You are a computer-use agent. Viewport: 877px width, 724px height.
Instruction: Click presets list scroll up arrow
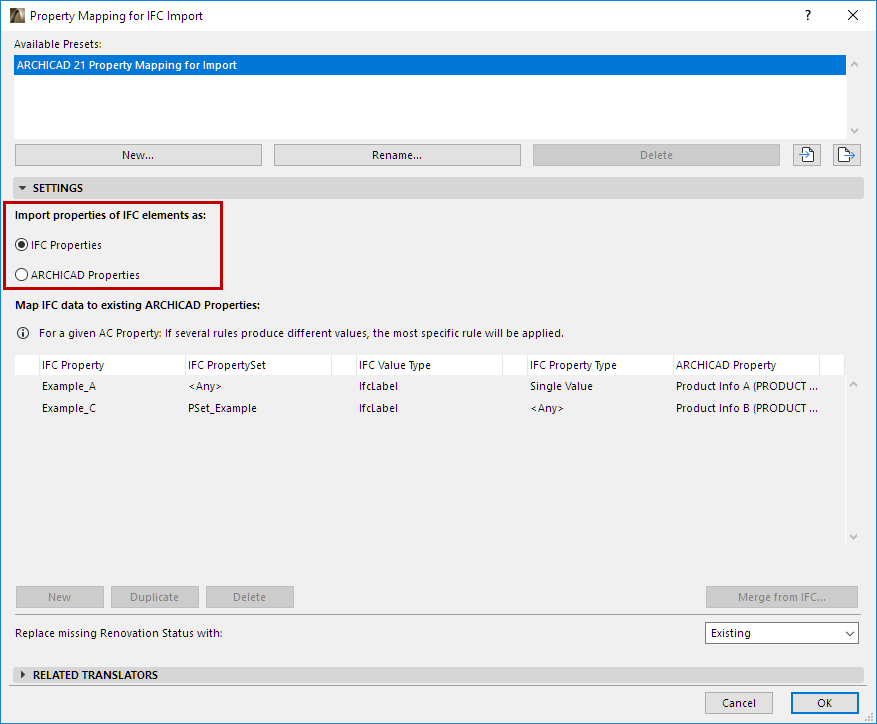click(854, 64)
